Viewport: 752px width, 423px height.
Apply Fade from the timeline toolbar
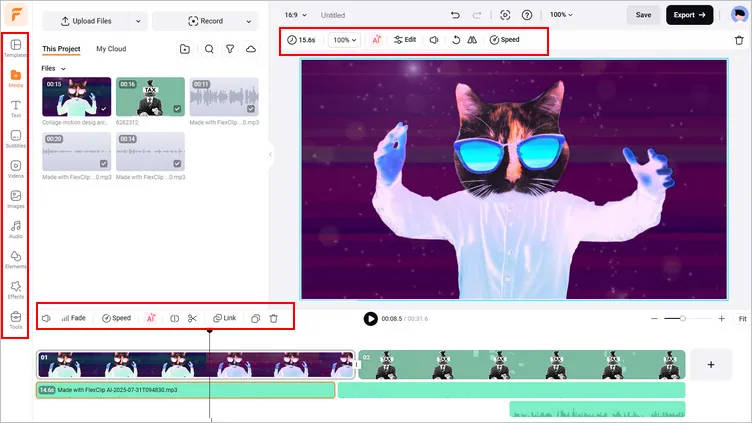(x=73, y=318)
